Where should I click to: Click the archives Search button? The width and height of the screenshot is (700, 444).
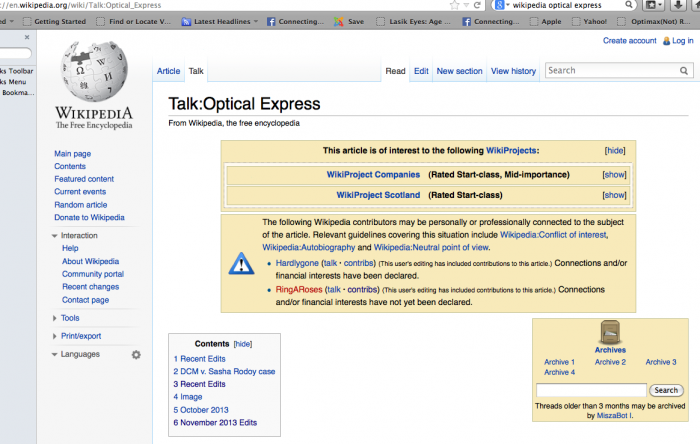(666, 390)
